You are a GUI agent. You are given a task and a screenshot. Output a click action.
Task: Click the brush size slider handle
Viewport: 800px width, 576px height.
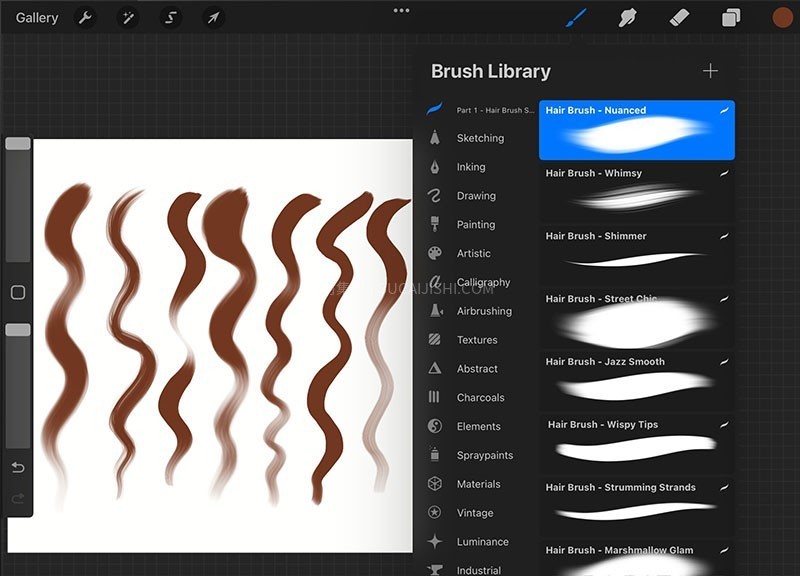pos(18,143)
